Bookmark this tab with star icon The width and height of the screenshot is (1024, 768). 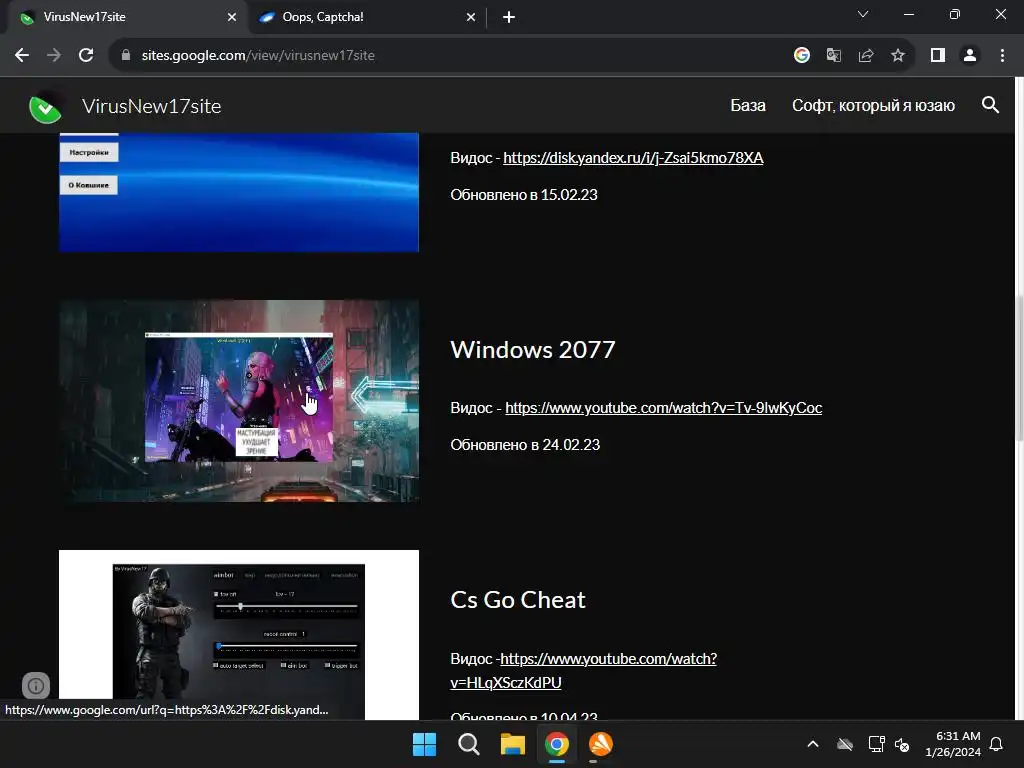tap(898, 56)
